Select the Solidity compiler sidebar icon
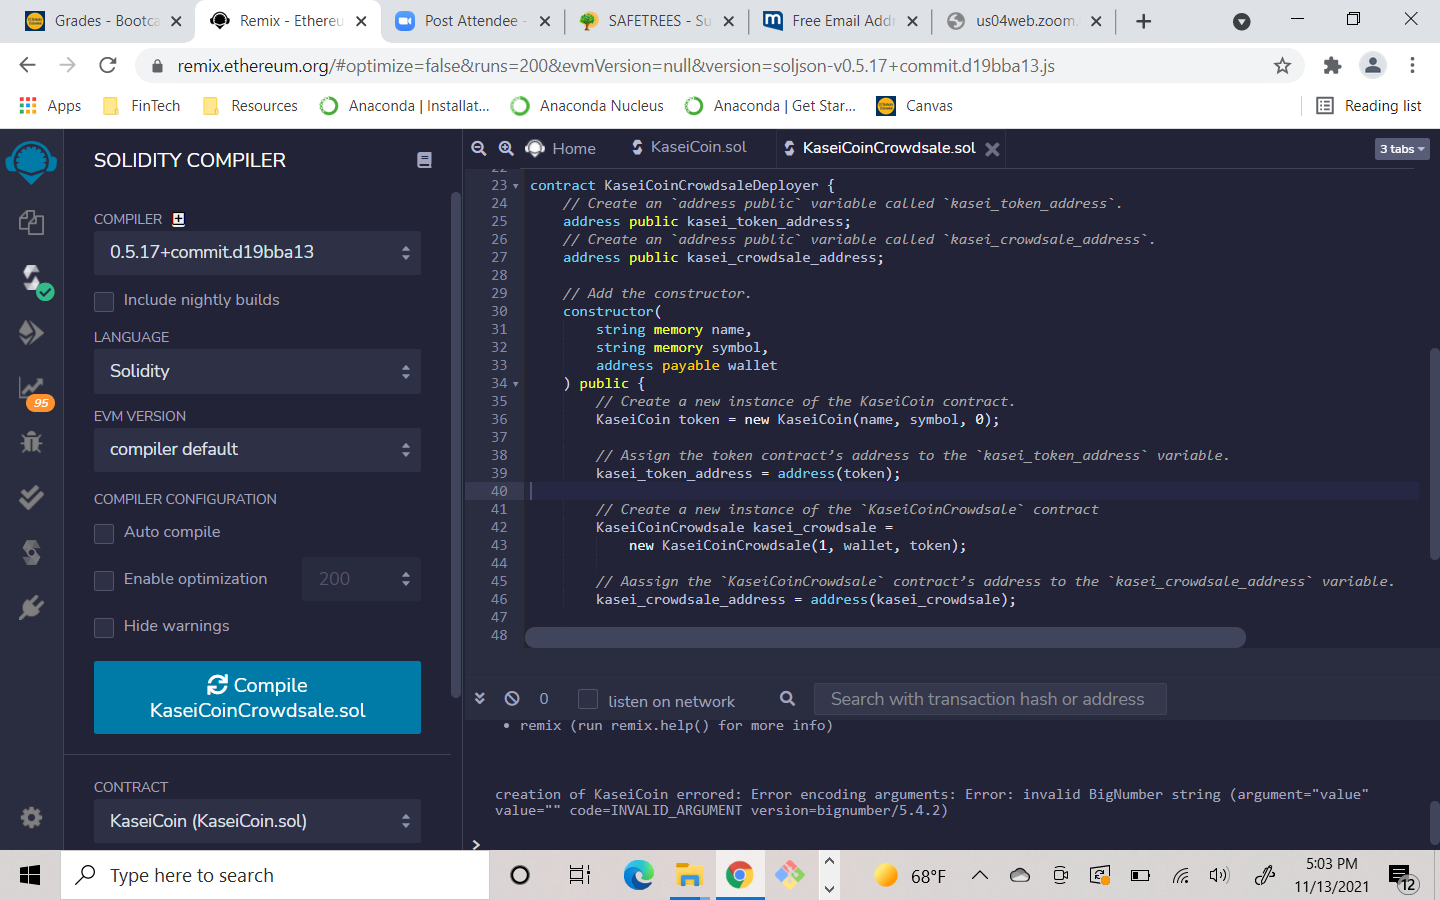This screenshot has width=1440, height=900. coord(34,280)
